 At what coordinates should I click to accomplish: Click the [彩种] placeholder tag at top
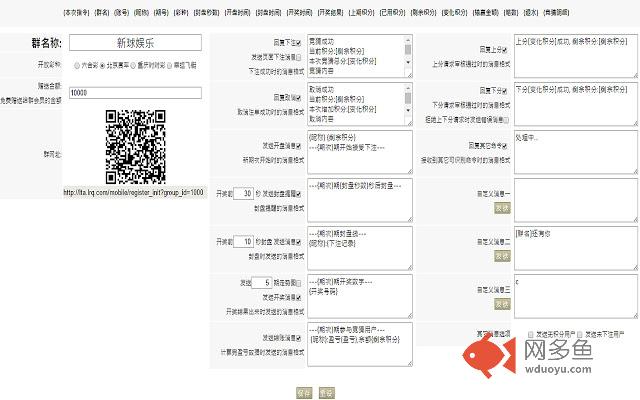coord(181,13)
